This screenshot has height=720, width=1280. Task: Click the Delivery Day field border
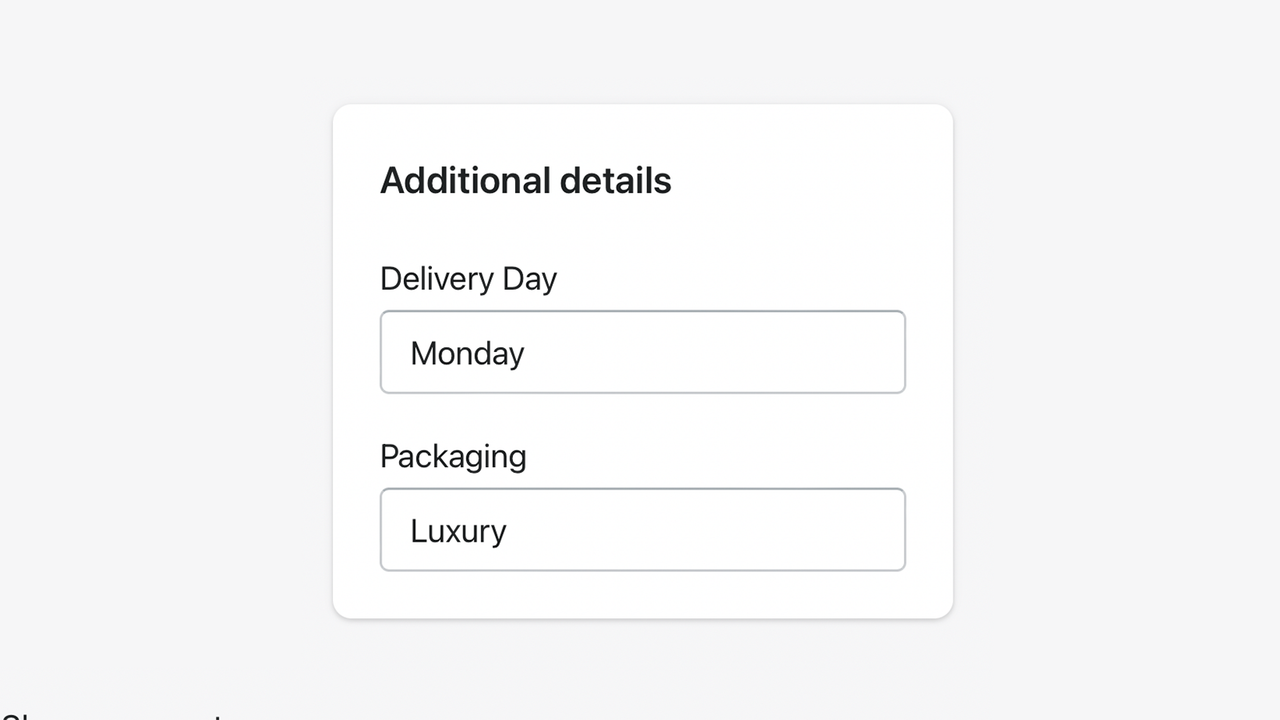click(x=643, y=310)
